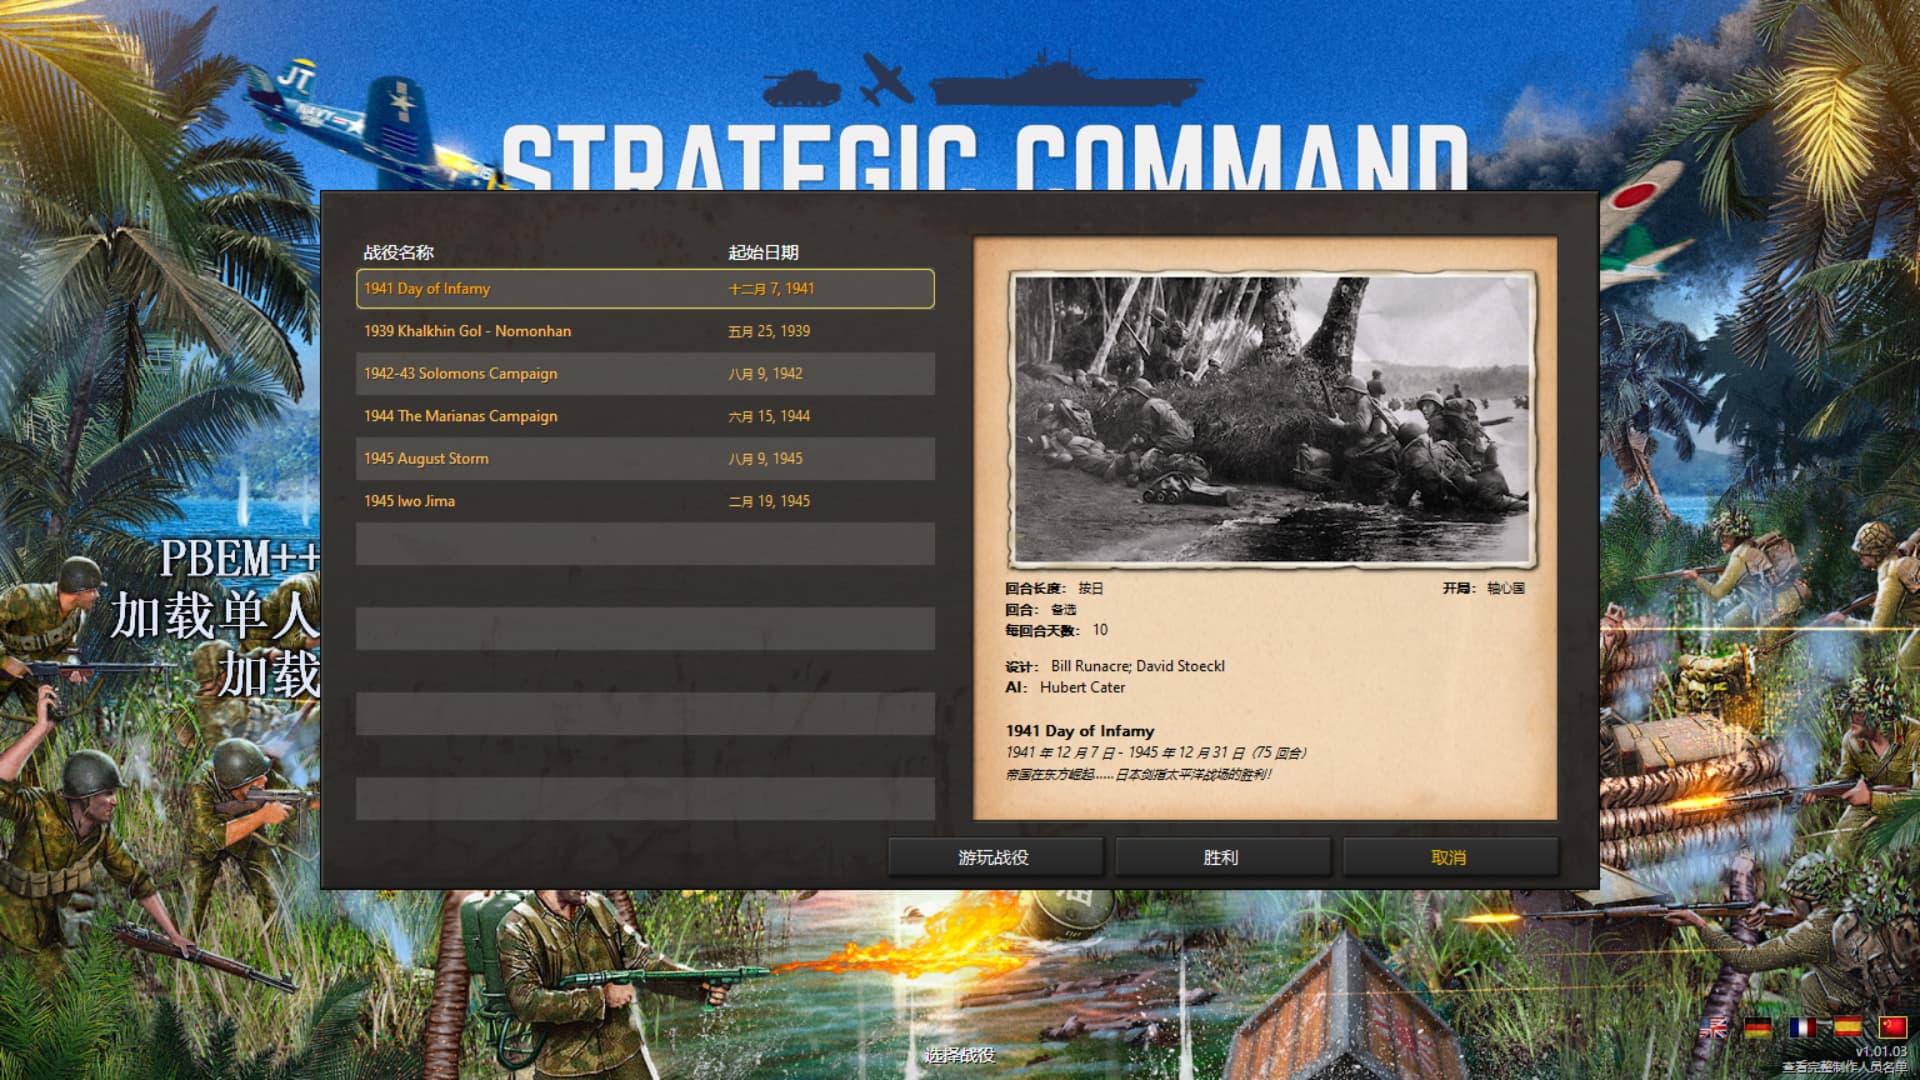Select the 1942-43 Solomons Campaign row
The height and width of the screenshot is (1080, 1920).
click(645, 373)
